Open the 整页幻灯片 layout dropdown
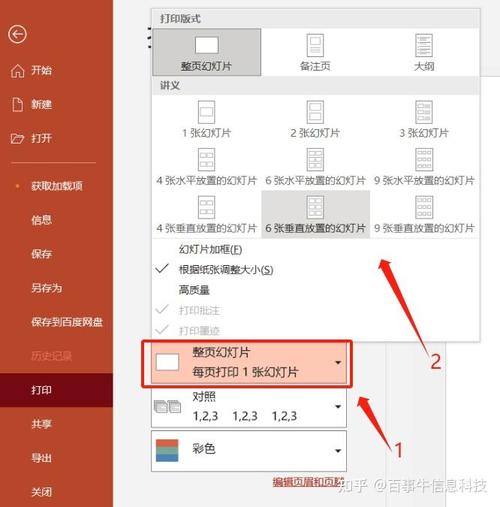 (x=249, y=363)
